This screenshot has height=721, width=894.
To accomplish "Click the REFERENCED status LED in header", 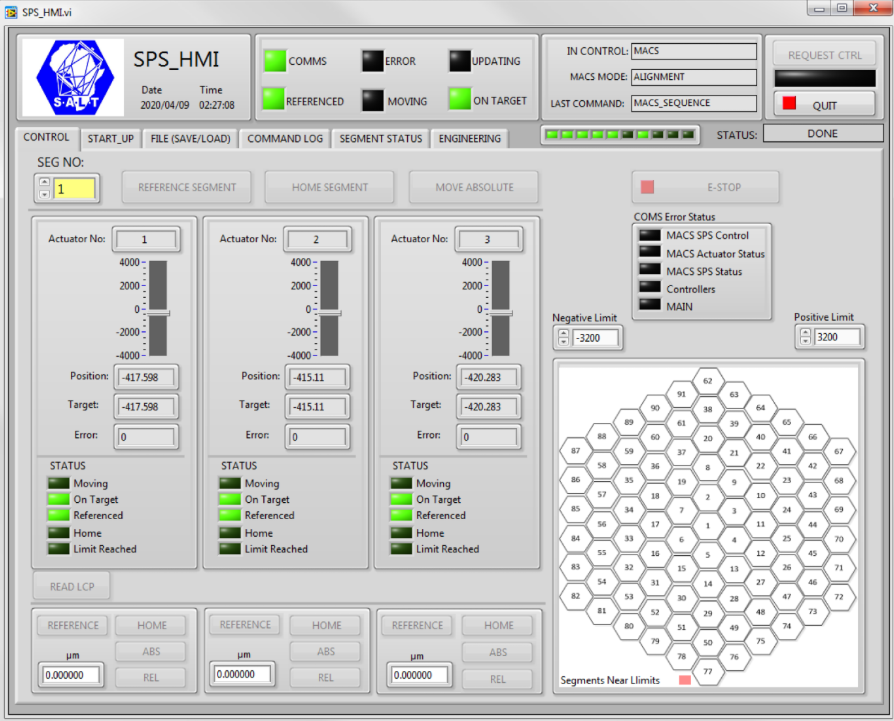I will click(274, 100).
